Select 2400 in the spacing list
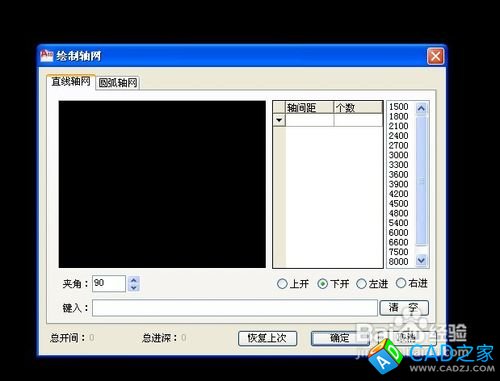This screenshot has height=381, width=500. click(x=398, y=136)
